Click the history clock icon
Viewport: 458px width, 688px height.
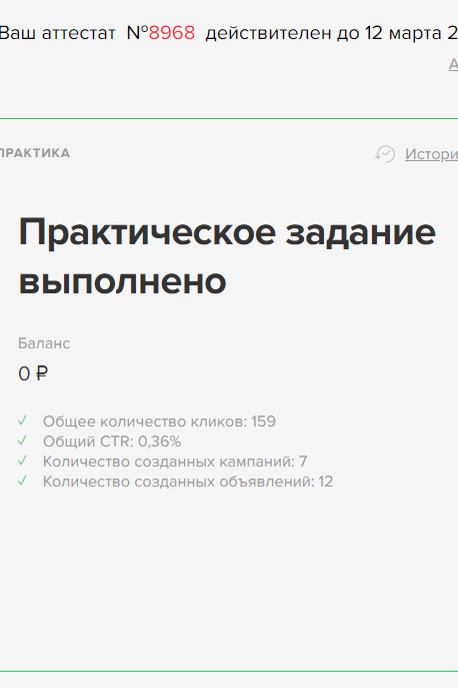tap(385, 154)
